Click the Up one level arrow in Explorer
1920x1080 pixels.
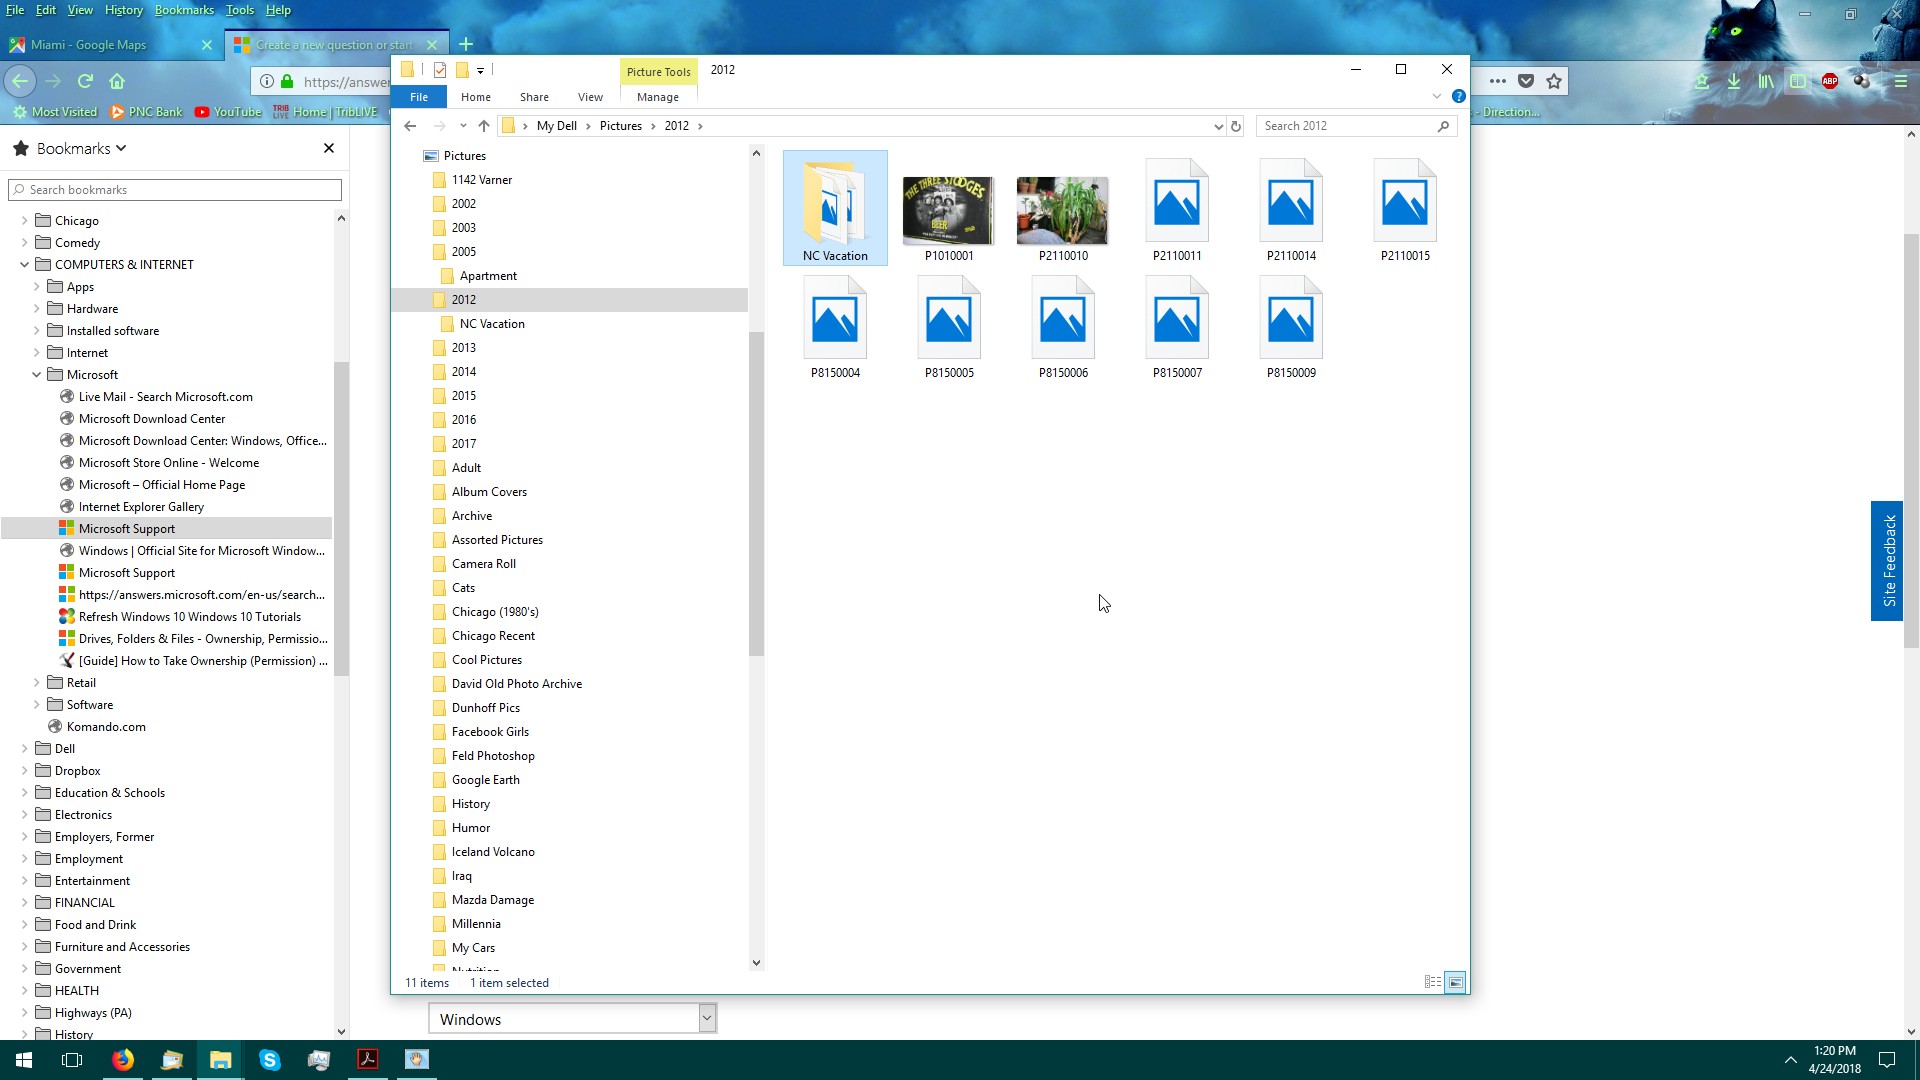pos(484,126)
